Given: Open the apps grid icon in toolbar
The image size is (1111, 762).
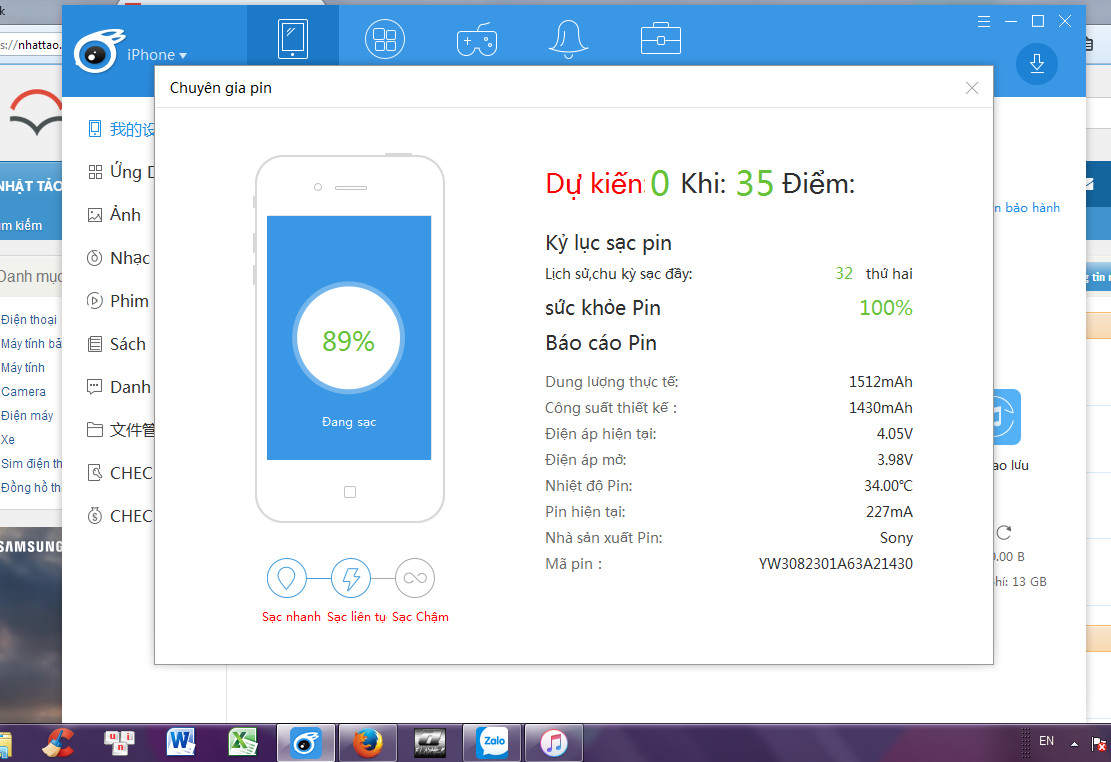Looking at the screenshot, I should 384,40.
